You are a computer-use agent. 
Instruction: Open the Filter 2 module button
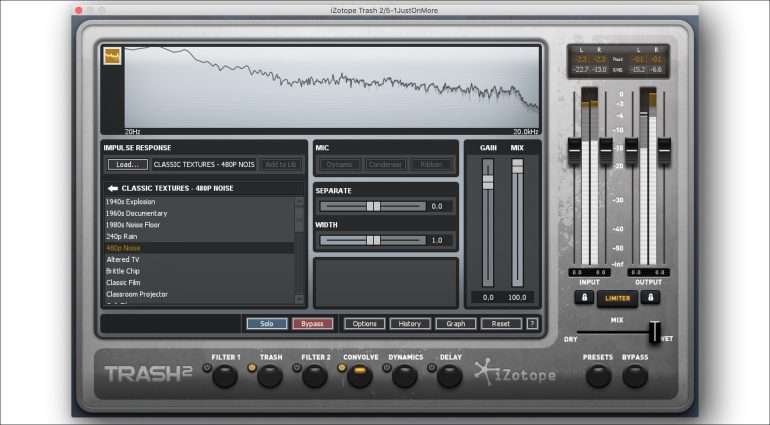(x=315, y=377)
